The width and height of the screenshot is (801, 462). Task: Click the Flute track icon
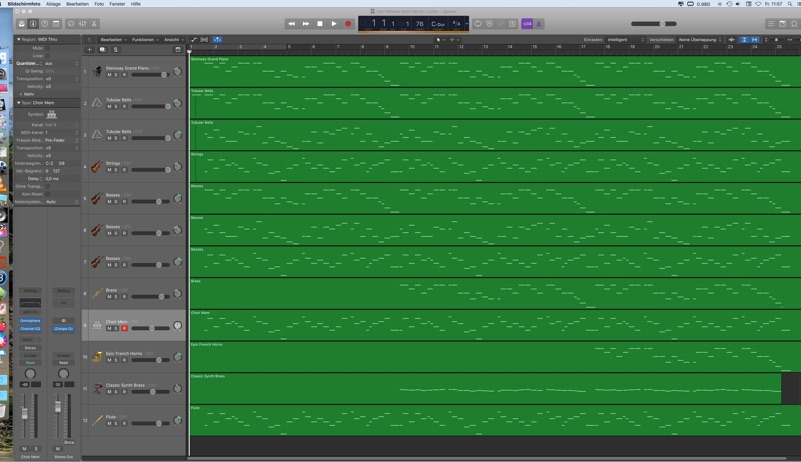tap(97, 420)
